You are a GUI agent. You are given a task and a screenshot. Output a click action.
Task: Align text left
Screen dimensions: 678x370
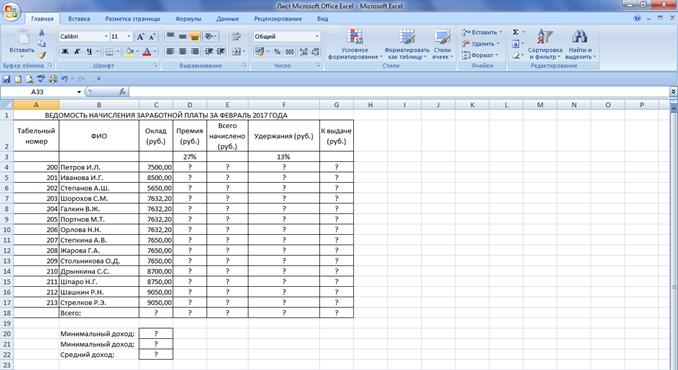(x=170, y=51)
